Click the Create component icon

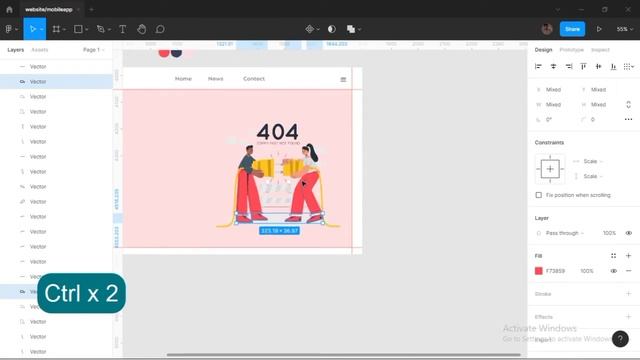pos(309,29)
